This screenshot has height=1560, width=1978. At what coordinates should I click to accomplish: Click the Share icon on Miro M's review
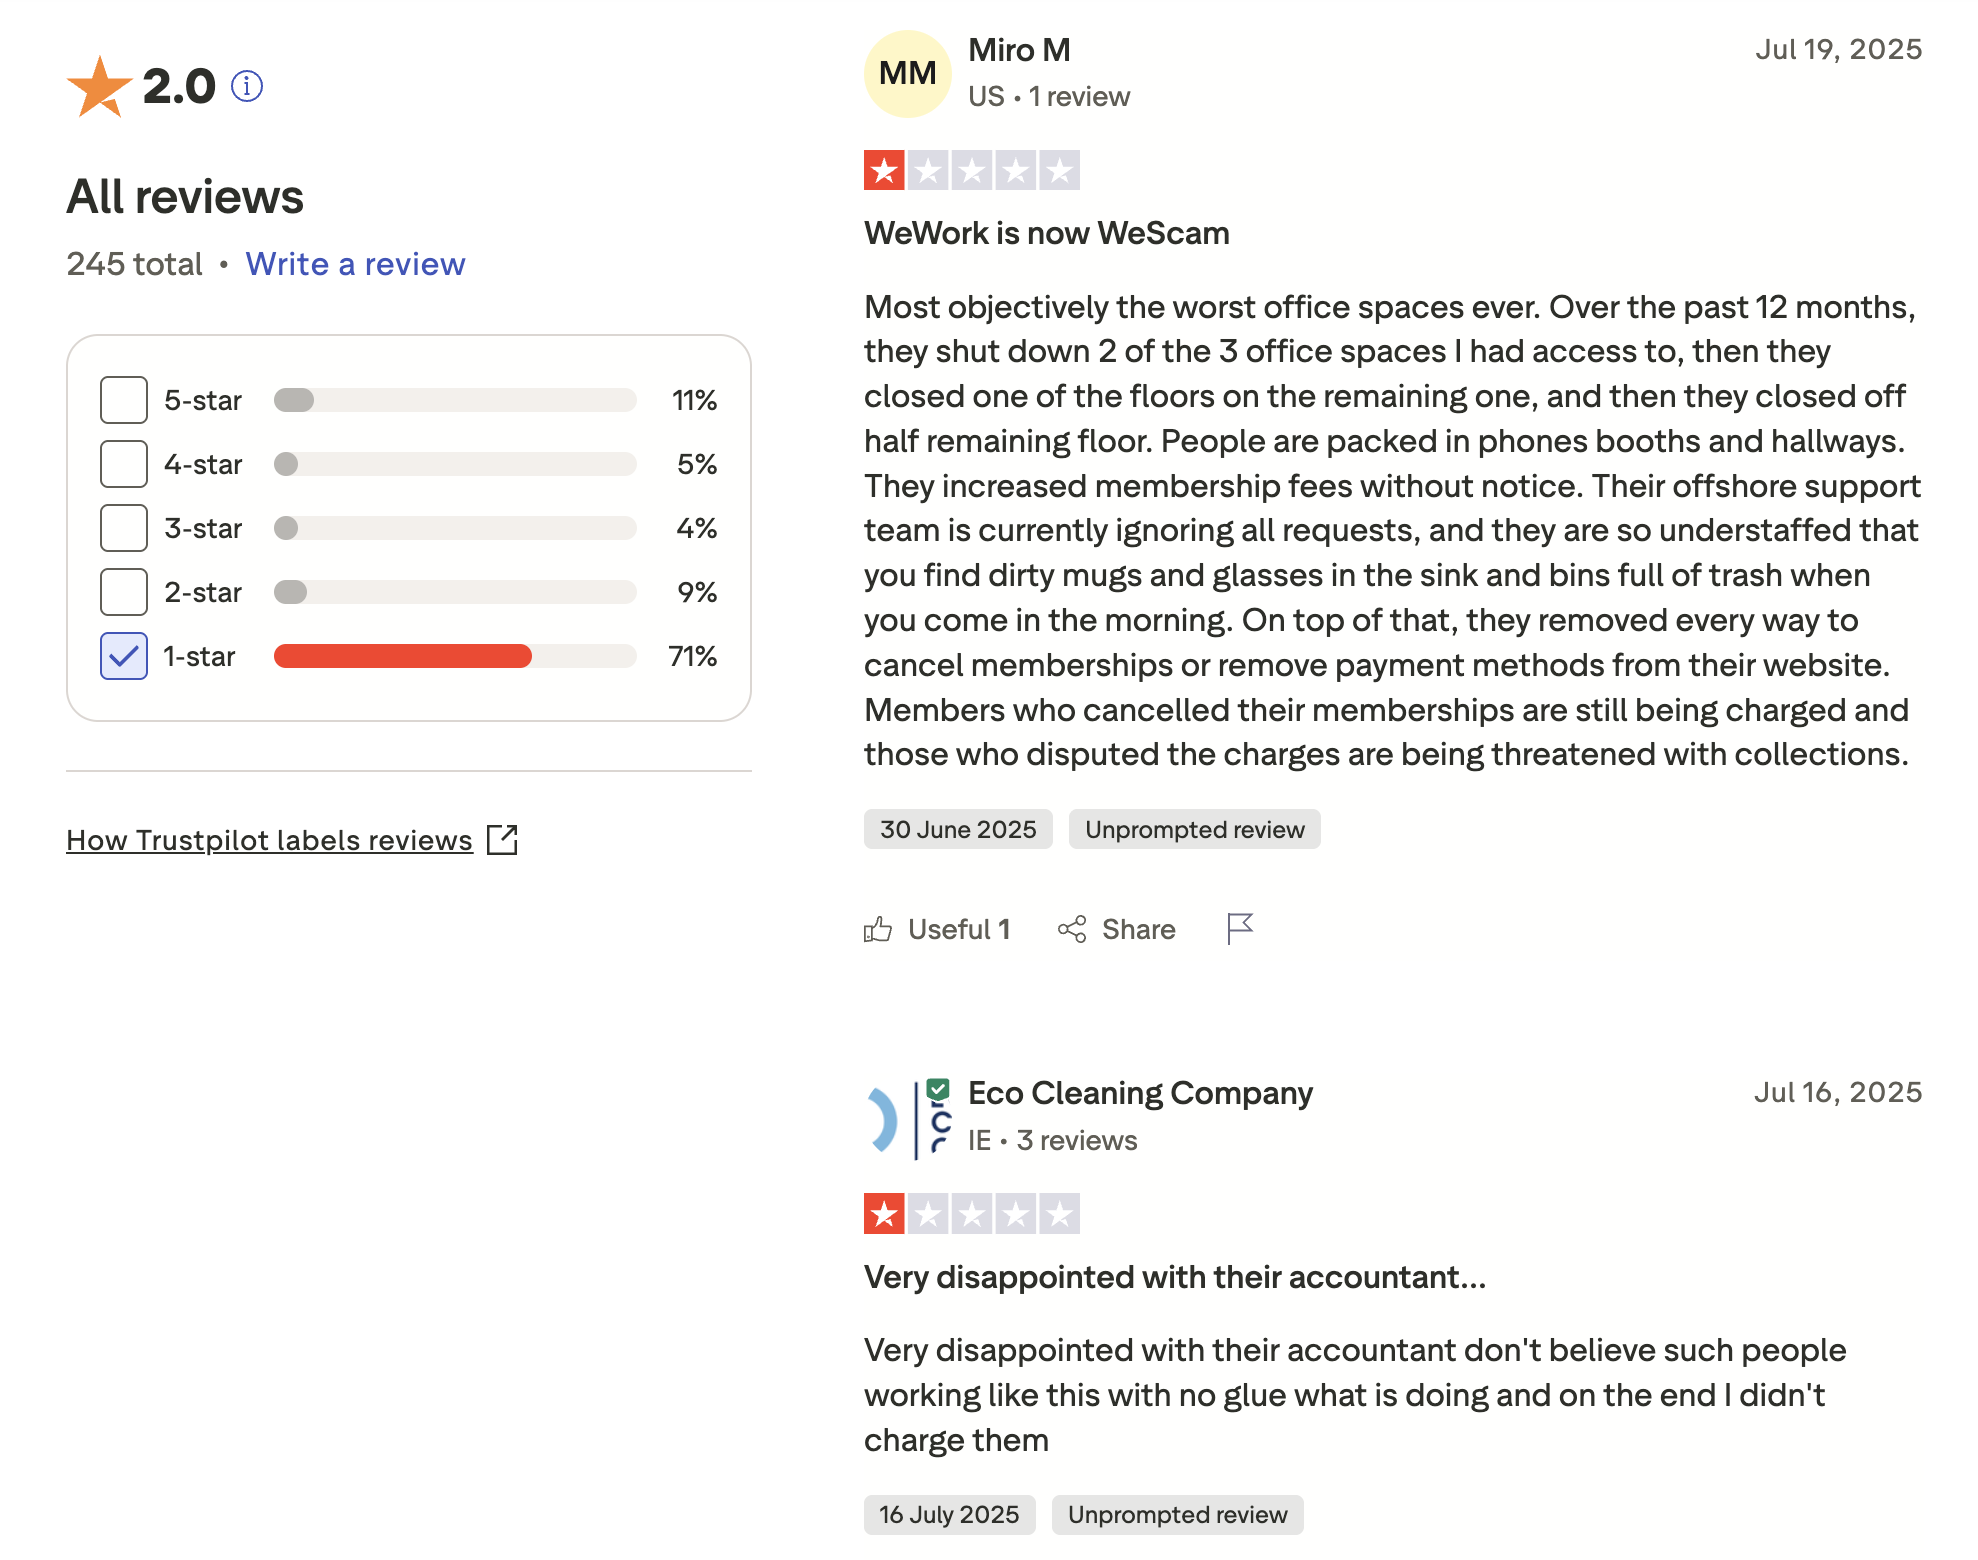pos(1072,930)
